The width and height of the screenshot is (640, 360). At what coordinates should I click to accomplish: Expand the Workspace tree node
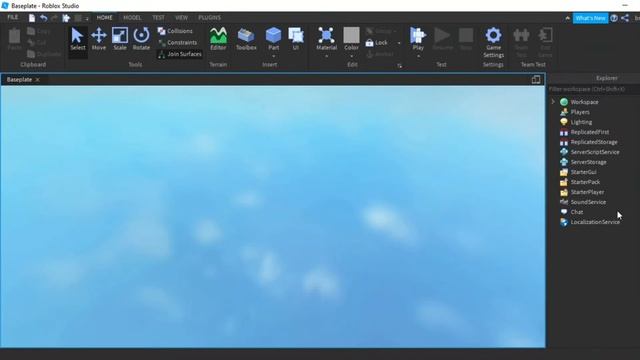tap(553, 102)
